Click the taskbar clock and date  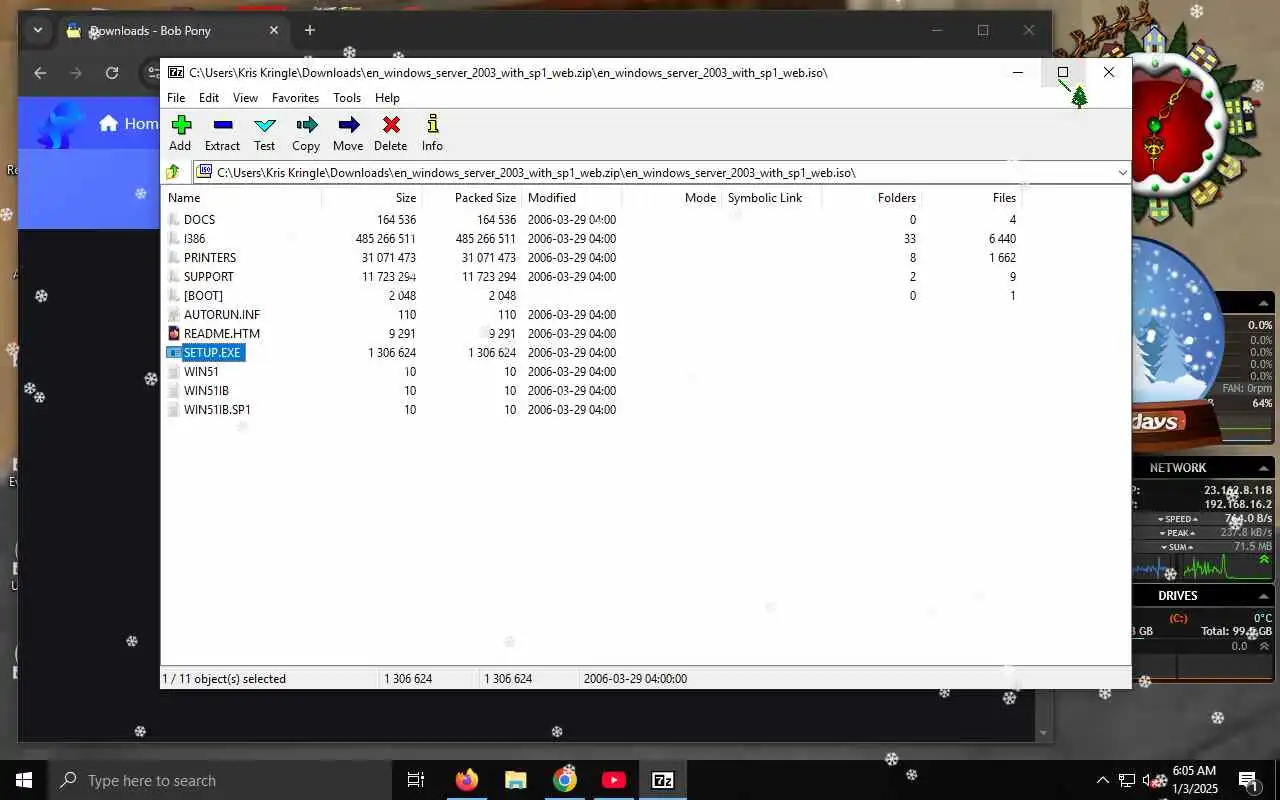1194,780
